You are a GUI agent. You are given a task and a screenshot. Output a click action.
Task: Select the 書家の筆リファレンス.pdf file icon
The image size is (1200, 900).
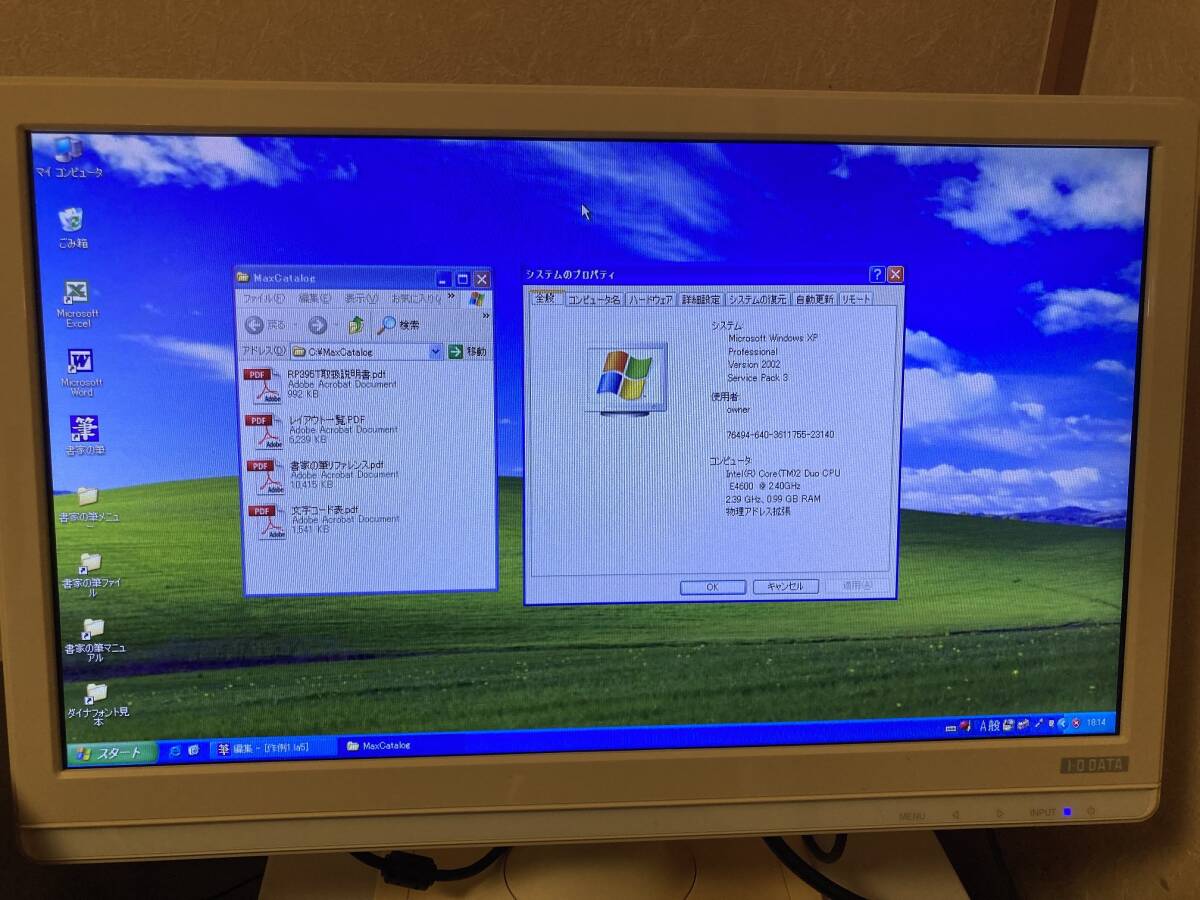[266, 476]
